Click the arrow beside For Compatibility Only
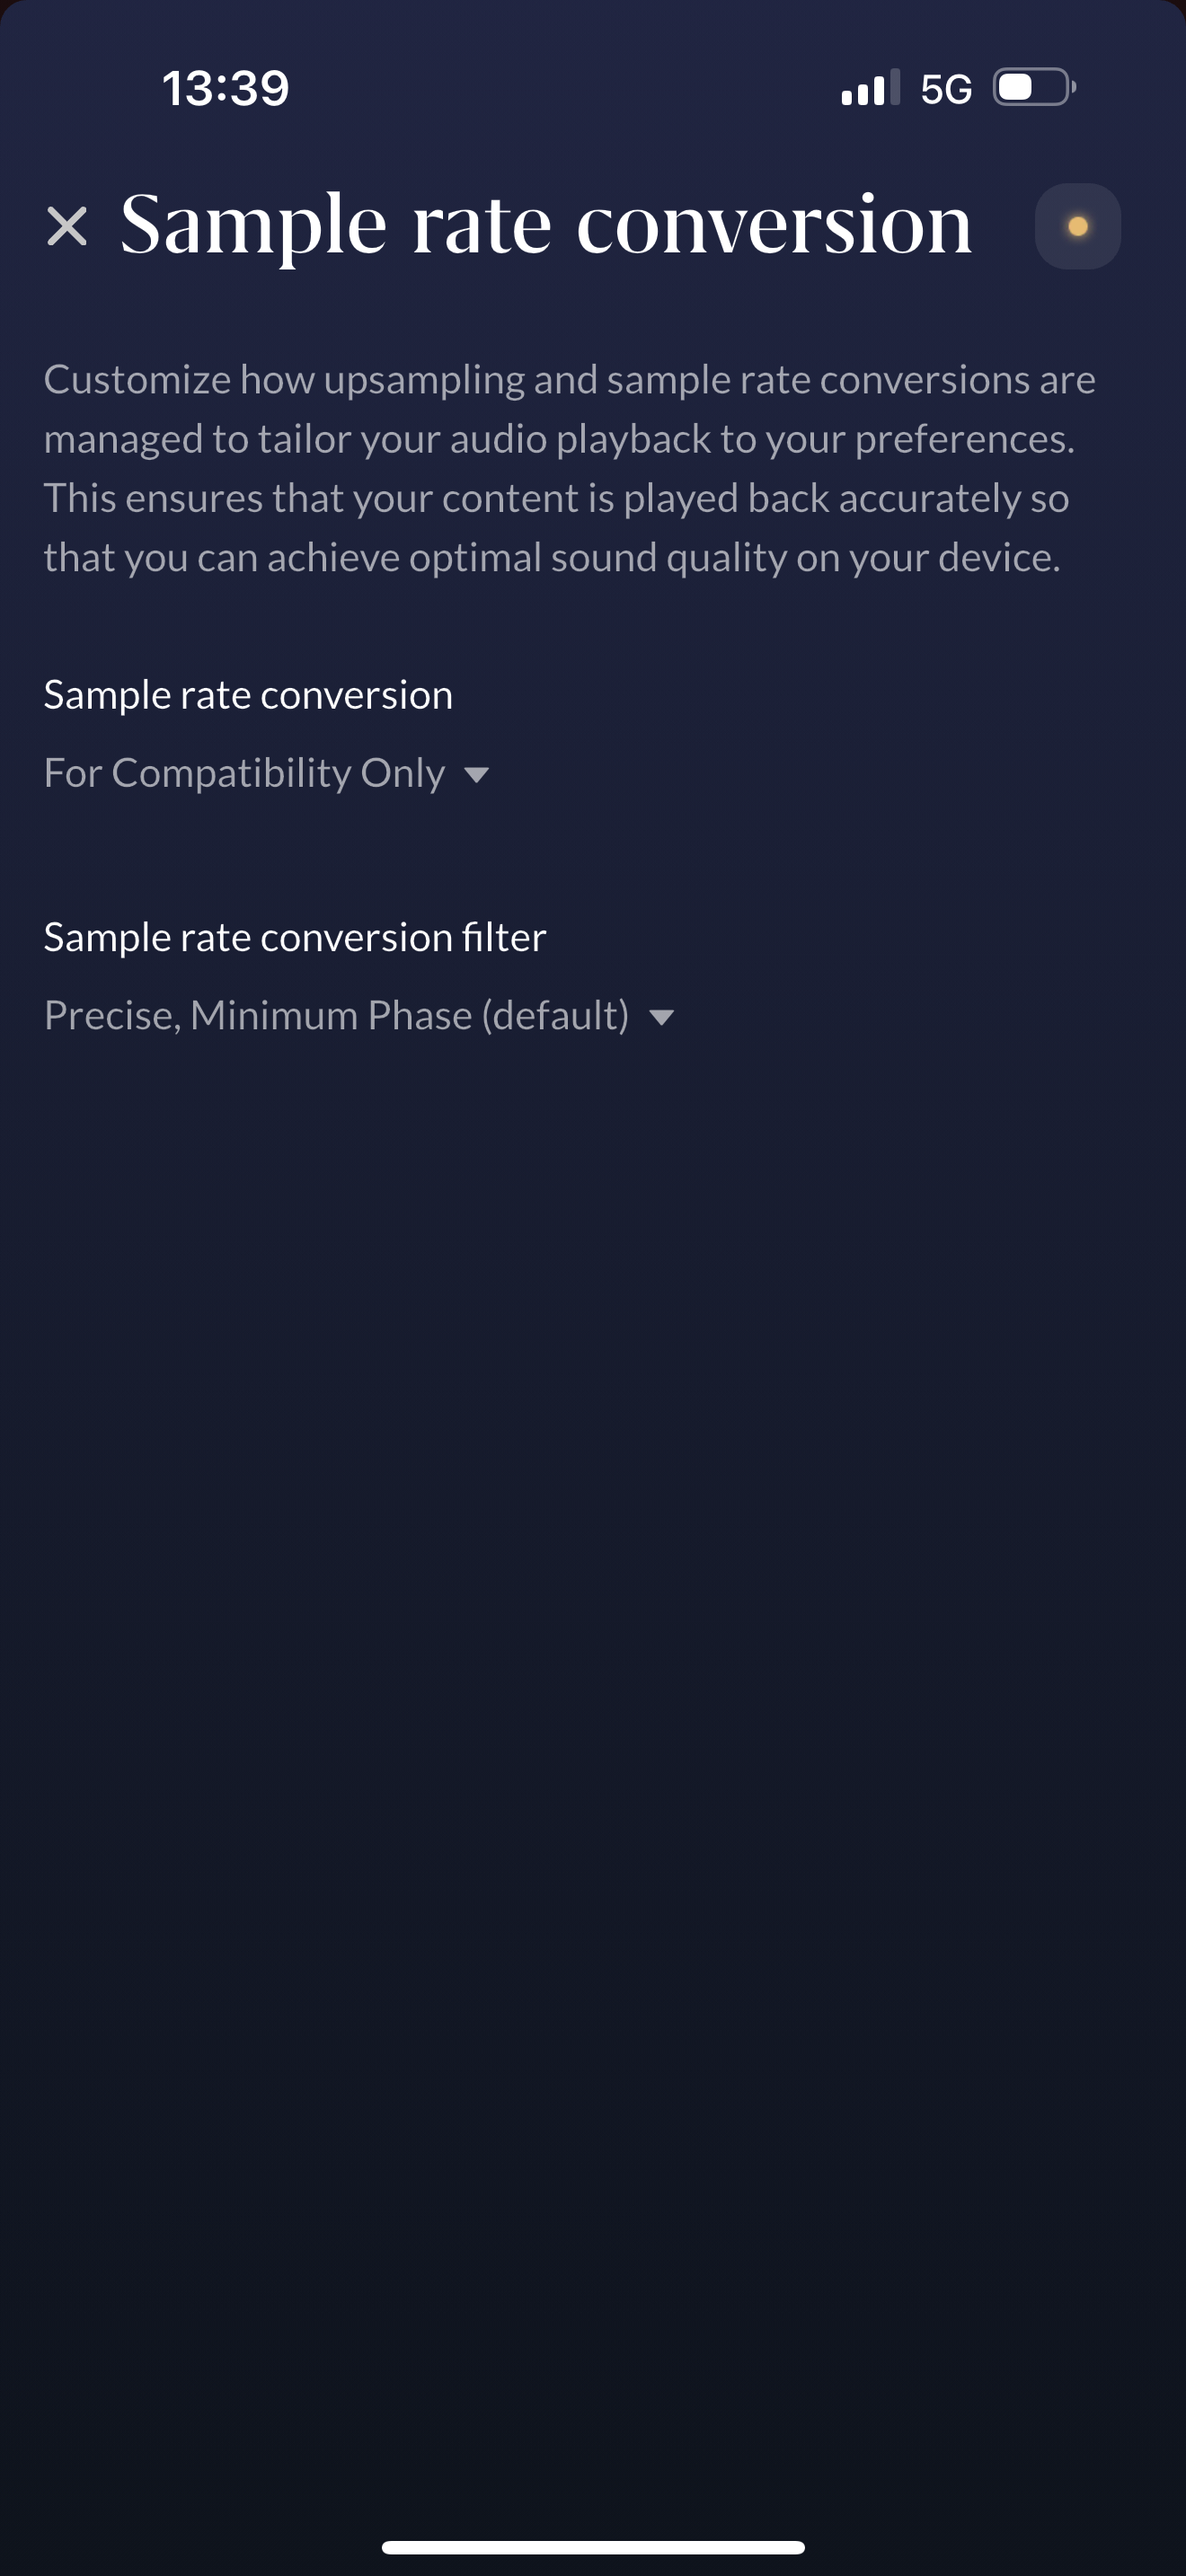The width and height of the screenshot is (1186, 2576). tap(477, 775)
